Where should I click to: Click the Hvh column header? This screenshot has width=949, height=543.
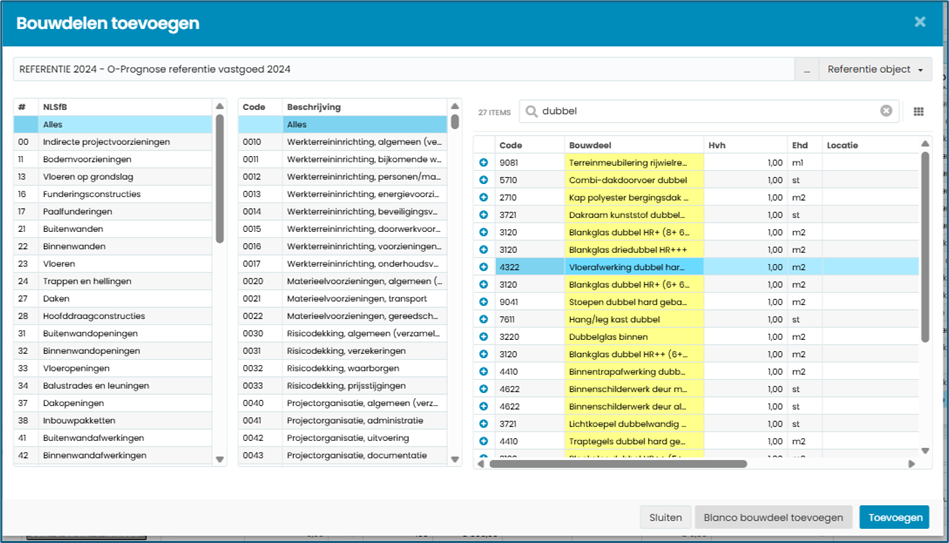click(745, 145)
